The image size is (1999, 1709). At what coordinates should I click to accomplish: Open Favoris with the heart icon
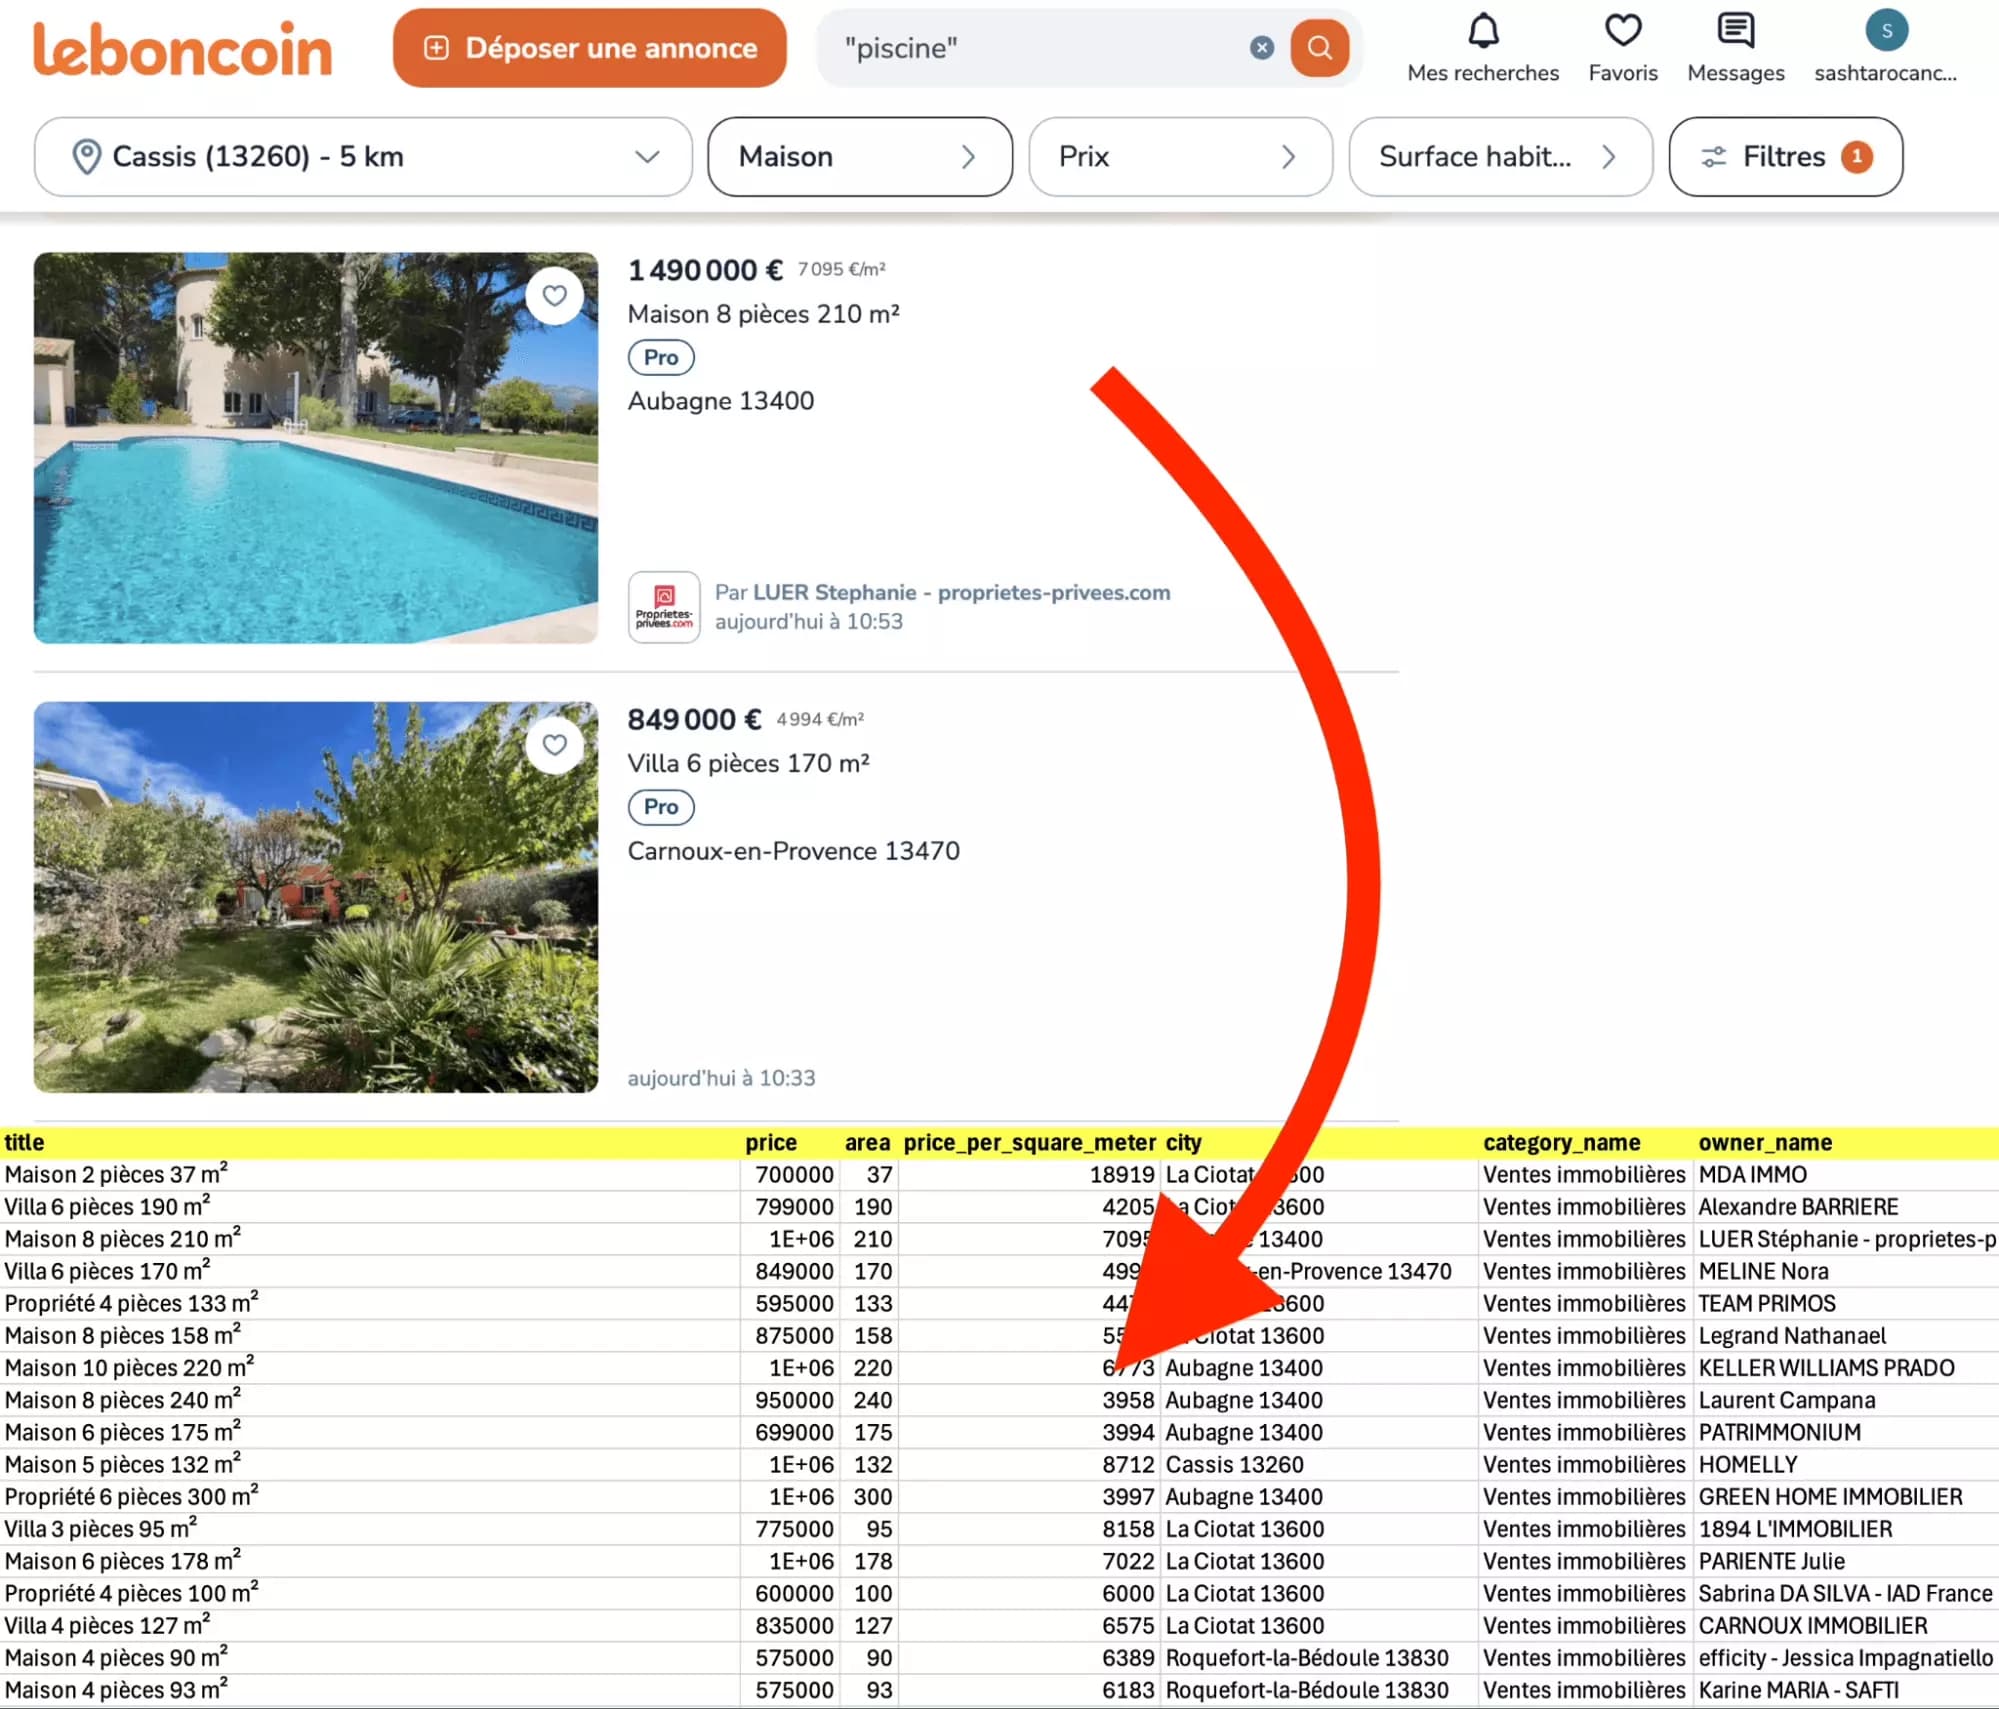click(1623, 31)
